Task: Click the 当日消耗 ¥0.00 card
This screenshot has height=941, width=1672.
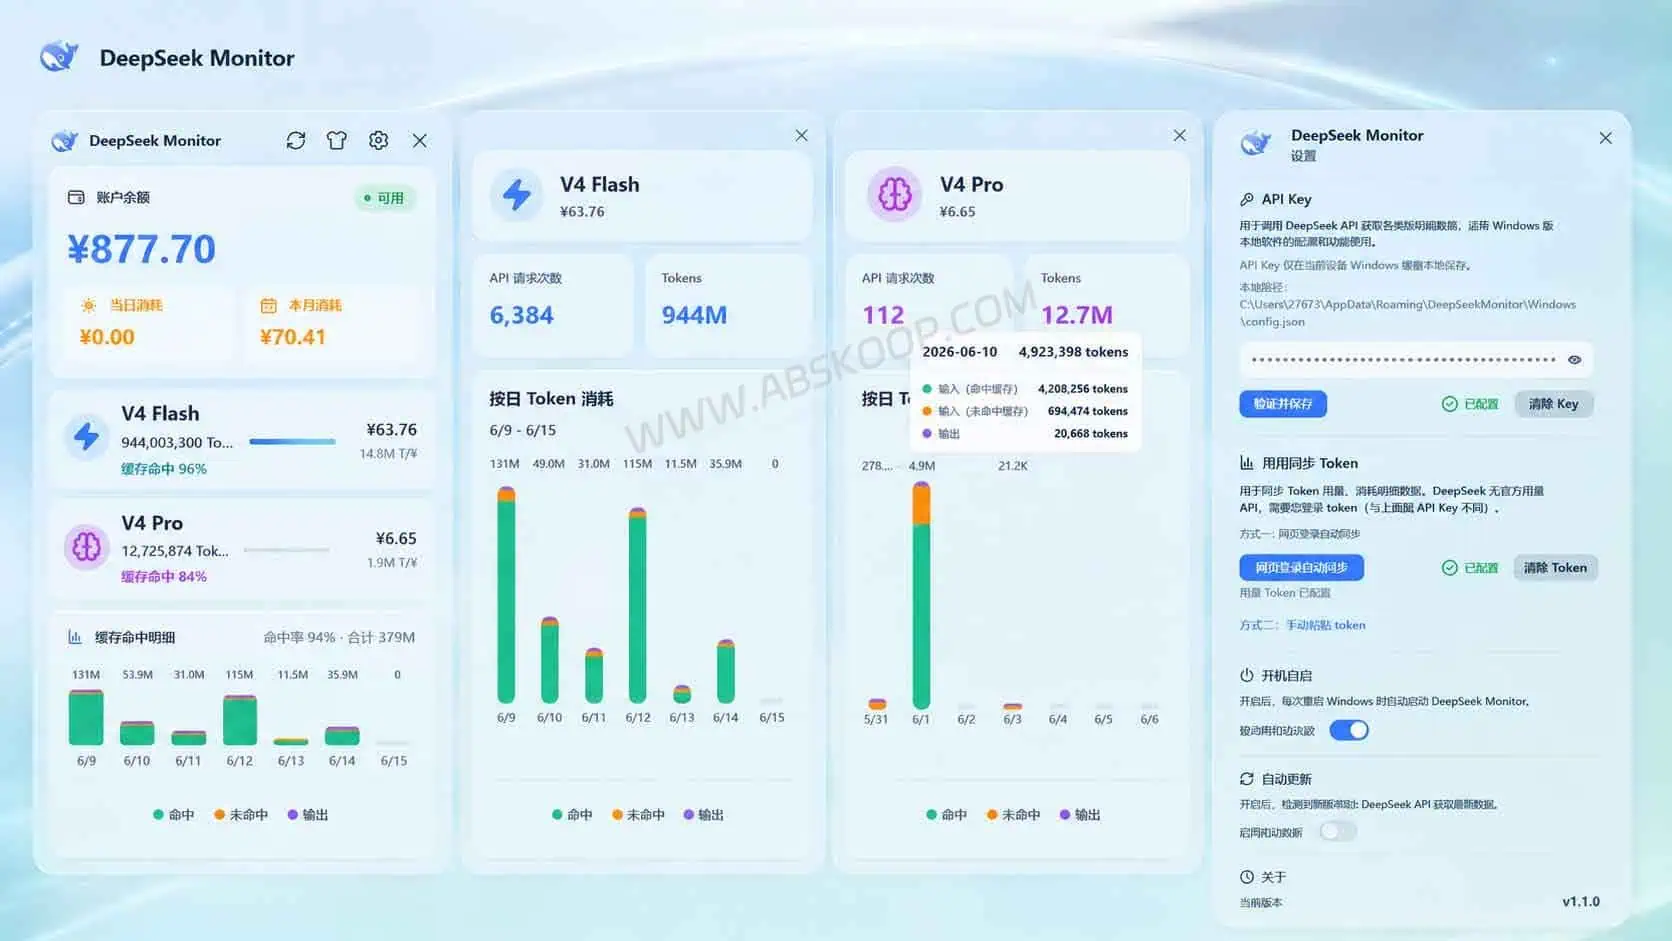Action: click(x=150, y=322)
